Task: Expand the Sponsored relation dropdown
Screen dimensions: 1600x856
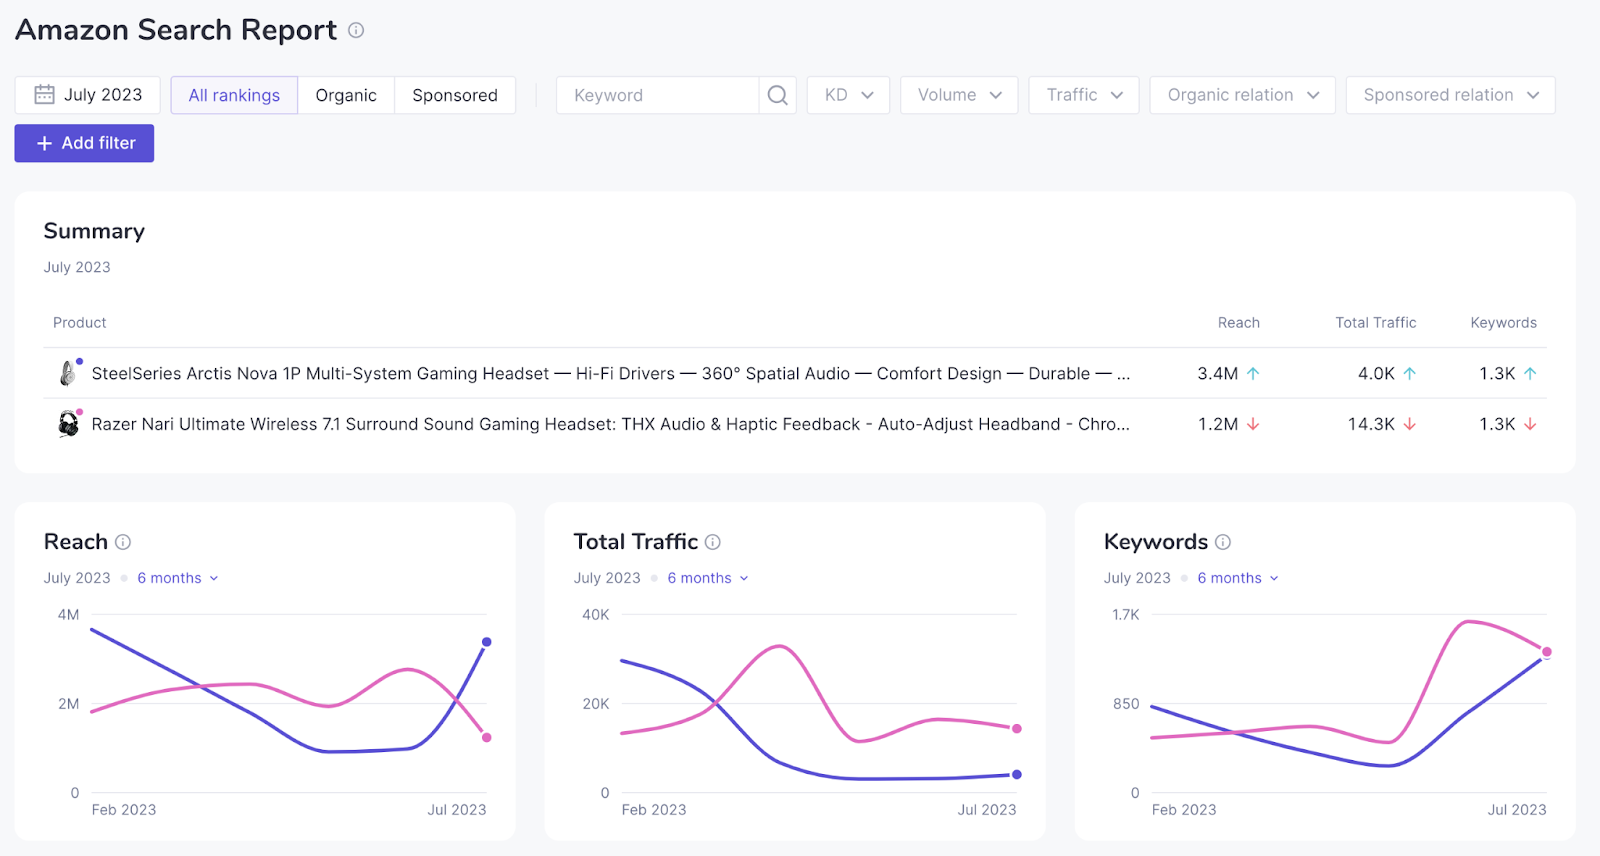Action: coord(1450,95)
